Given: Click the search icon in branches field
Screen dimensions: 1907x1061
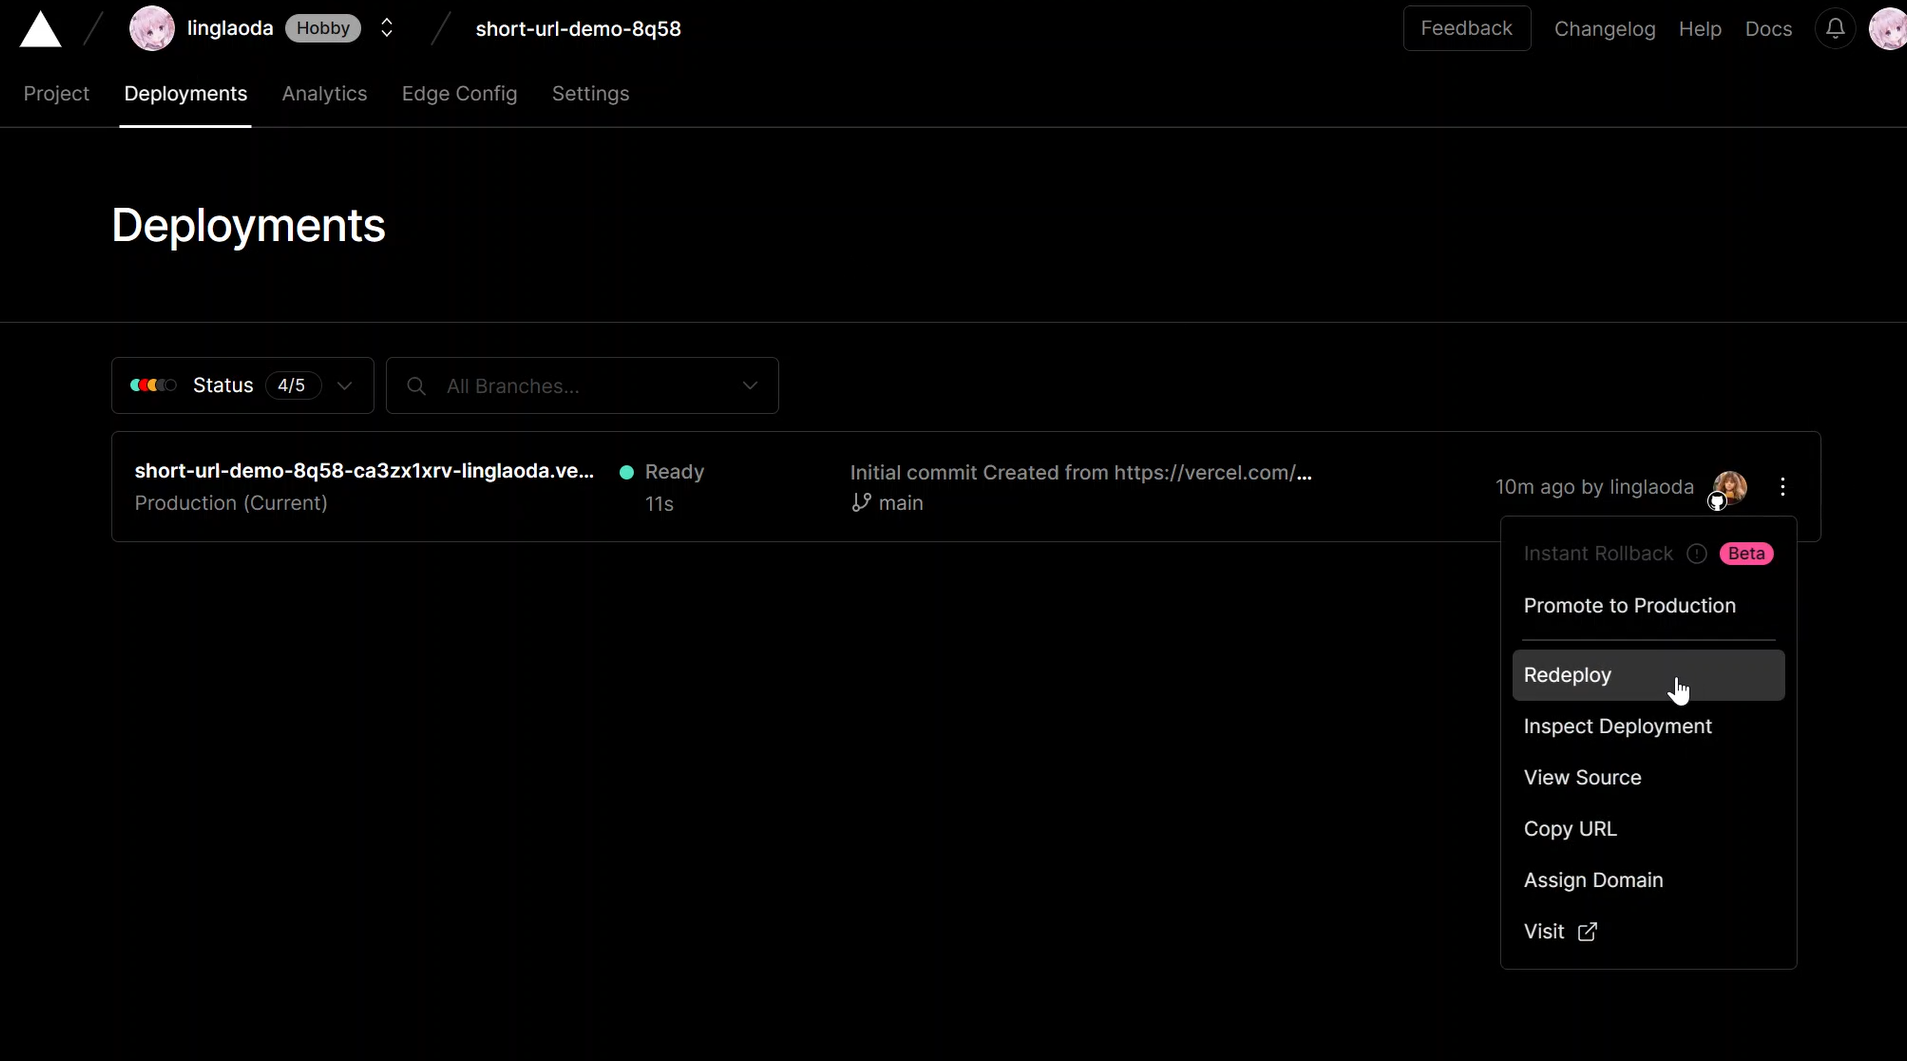Looking at the screenshot, I should click(x=417, y=386).
